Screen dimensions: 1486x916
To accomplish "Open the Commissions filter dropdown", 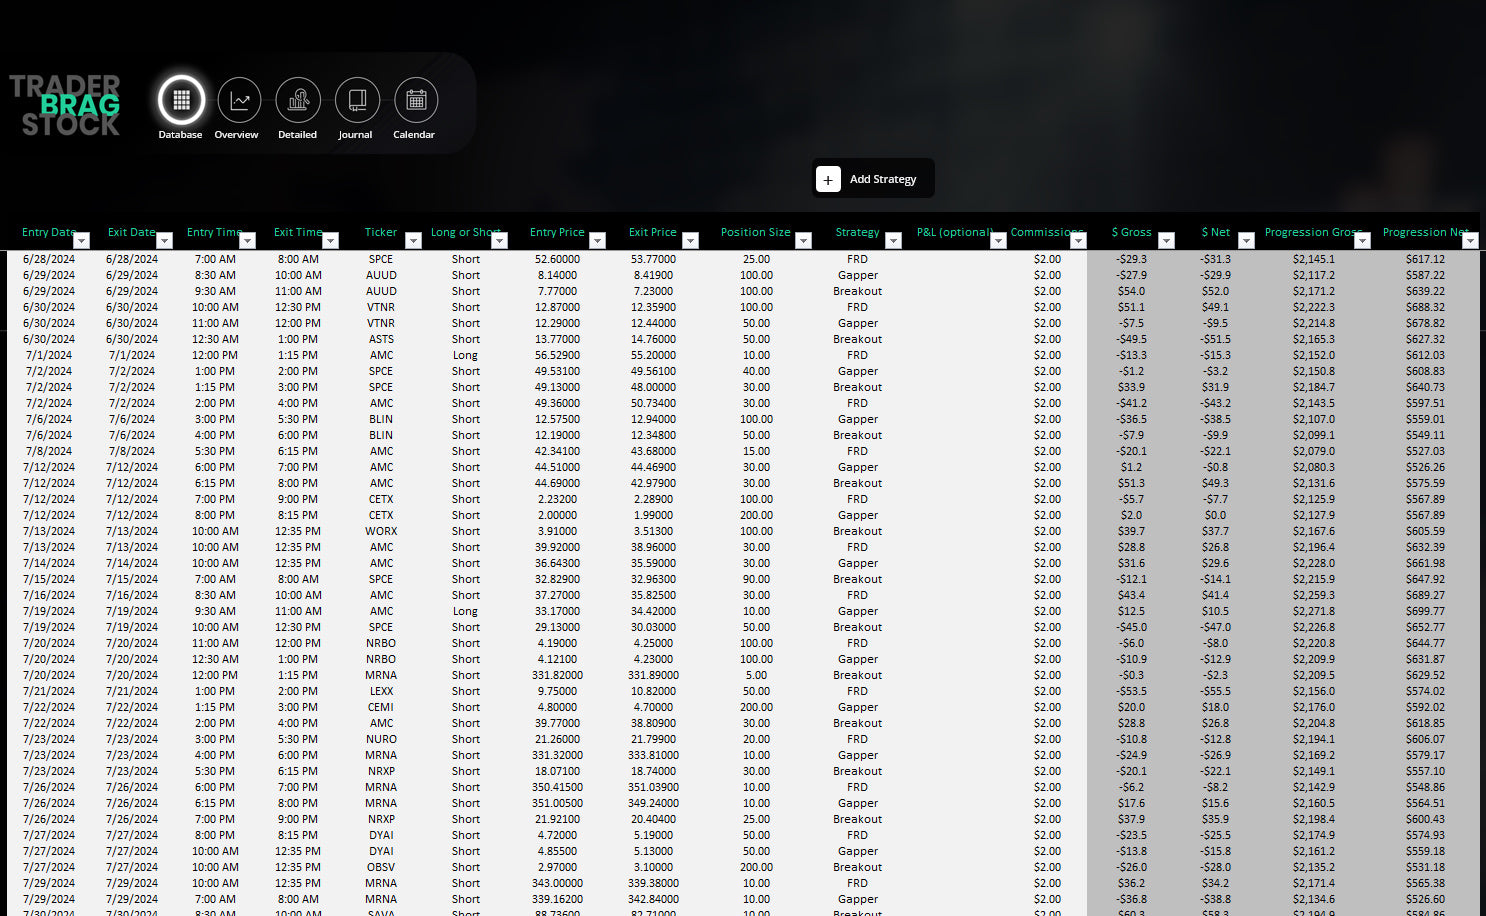I will [1078, 240].
